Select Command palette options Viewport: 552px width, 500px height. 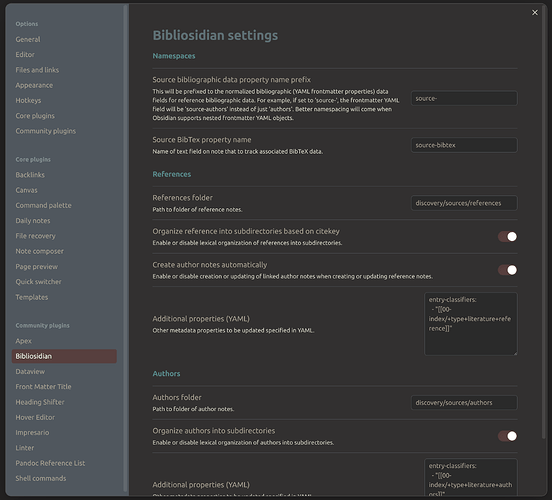[x=43, y=205]
